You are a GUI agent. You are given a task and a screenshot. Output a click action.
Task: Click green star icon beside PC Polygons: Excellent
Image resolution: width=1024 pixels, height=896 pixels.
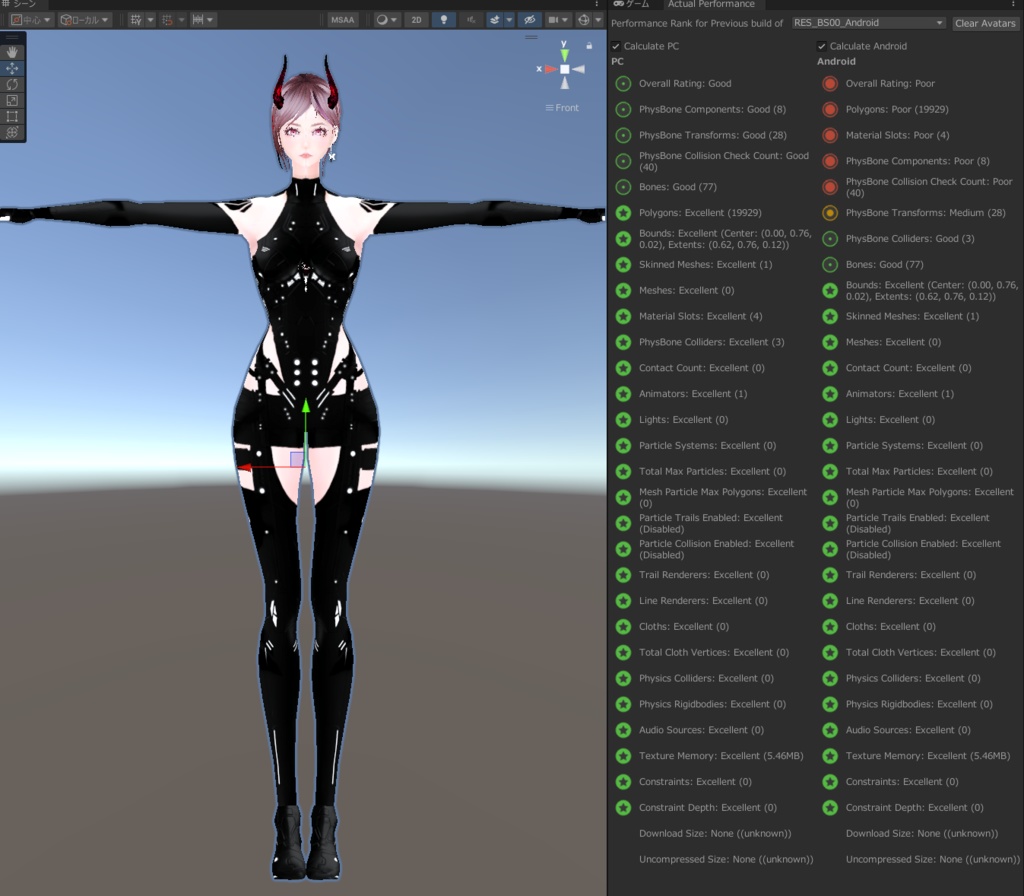(624, 213)
